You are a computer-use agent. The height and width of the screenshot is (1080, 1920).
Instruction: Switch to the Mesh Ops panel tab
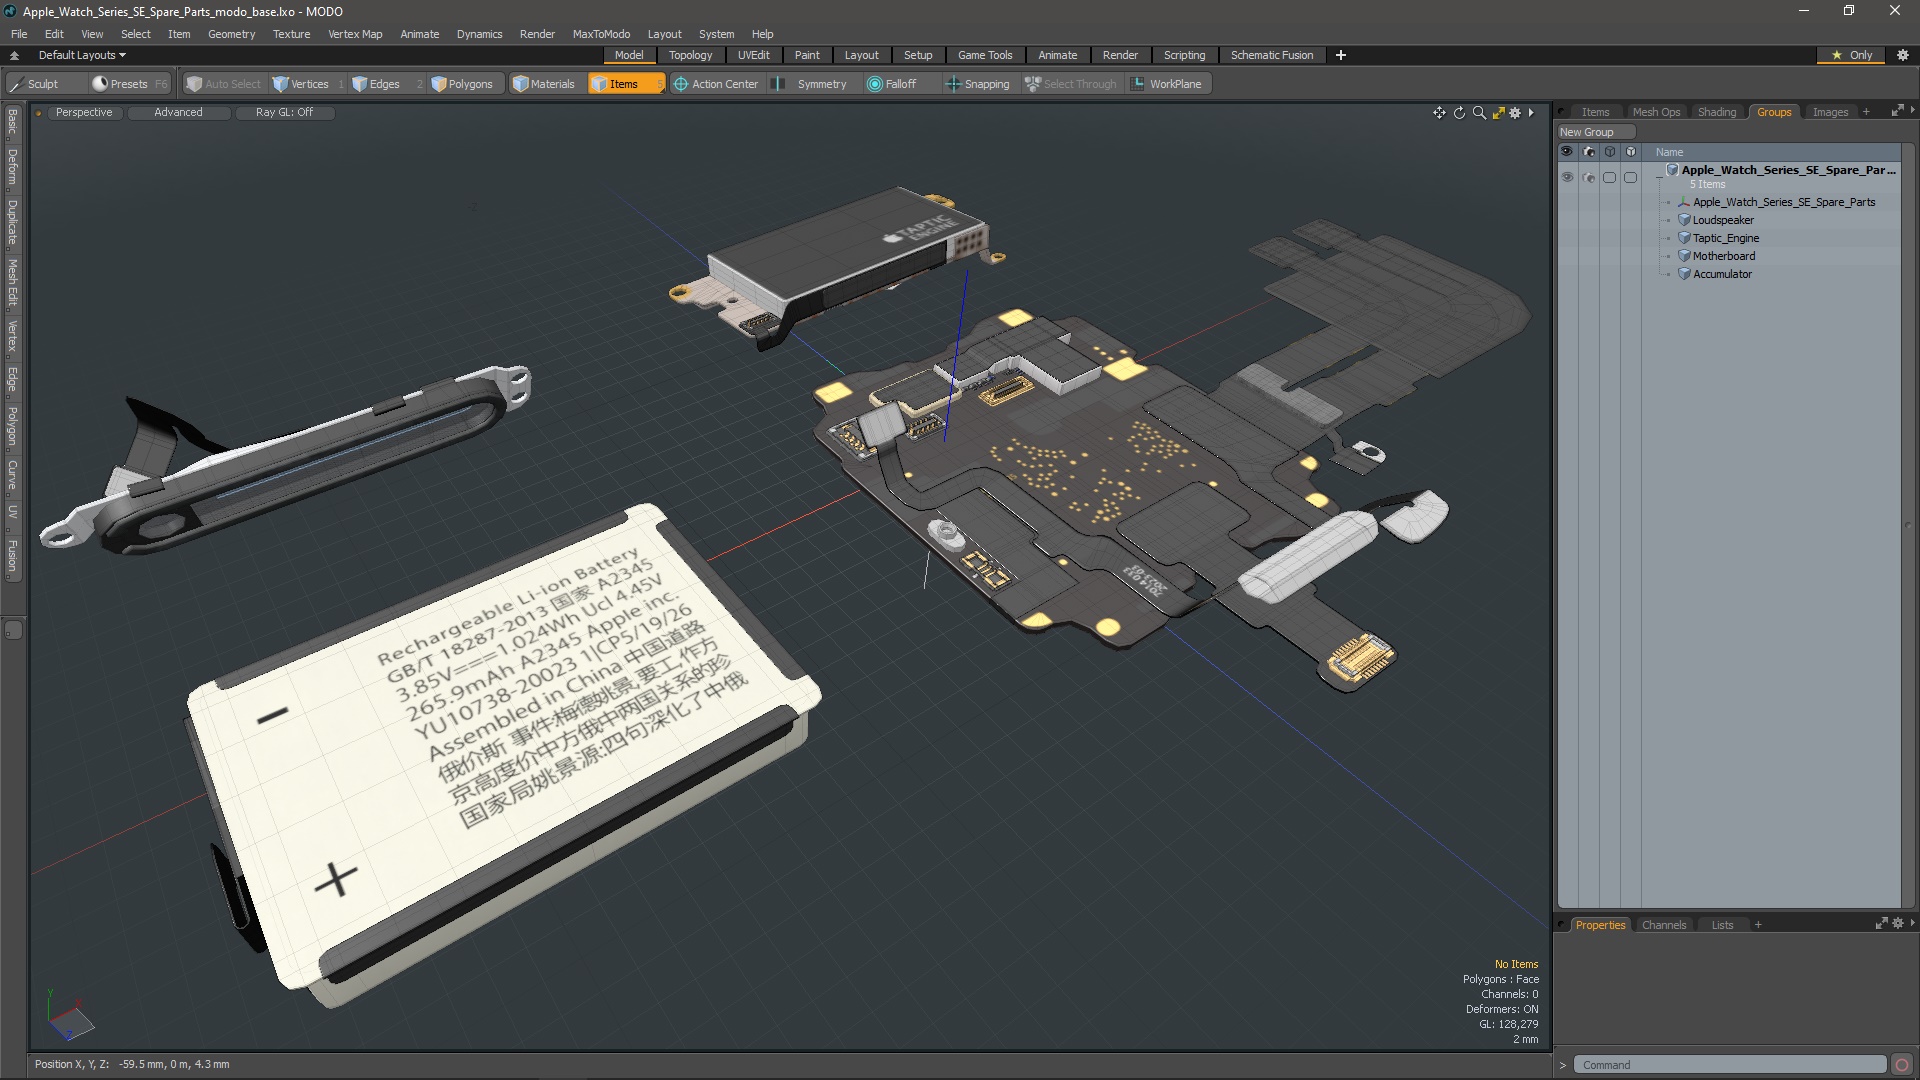coord(1656,112)
